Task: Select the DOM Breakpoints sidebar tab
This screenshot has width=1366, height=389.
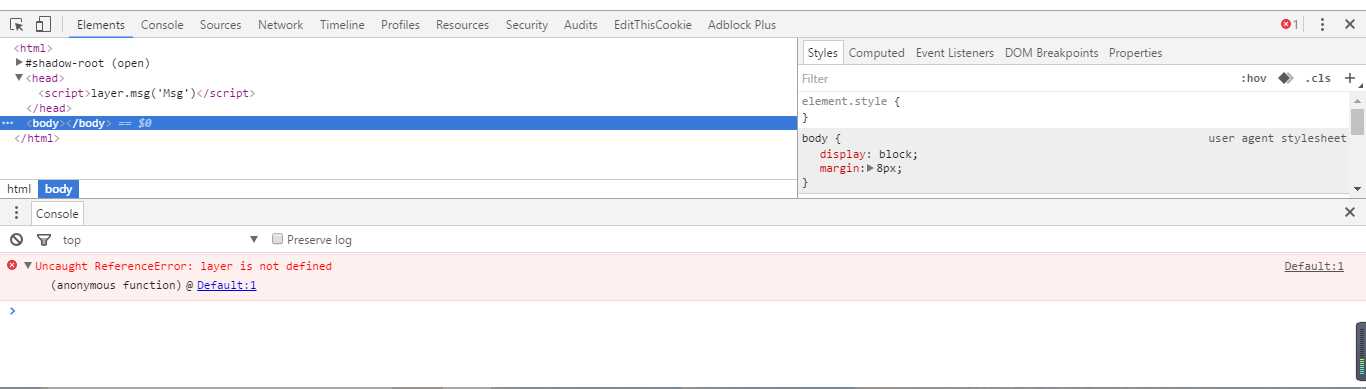Action: click(1052, 53)
